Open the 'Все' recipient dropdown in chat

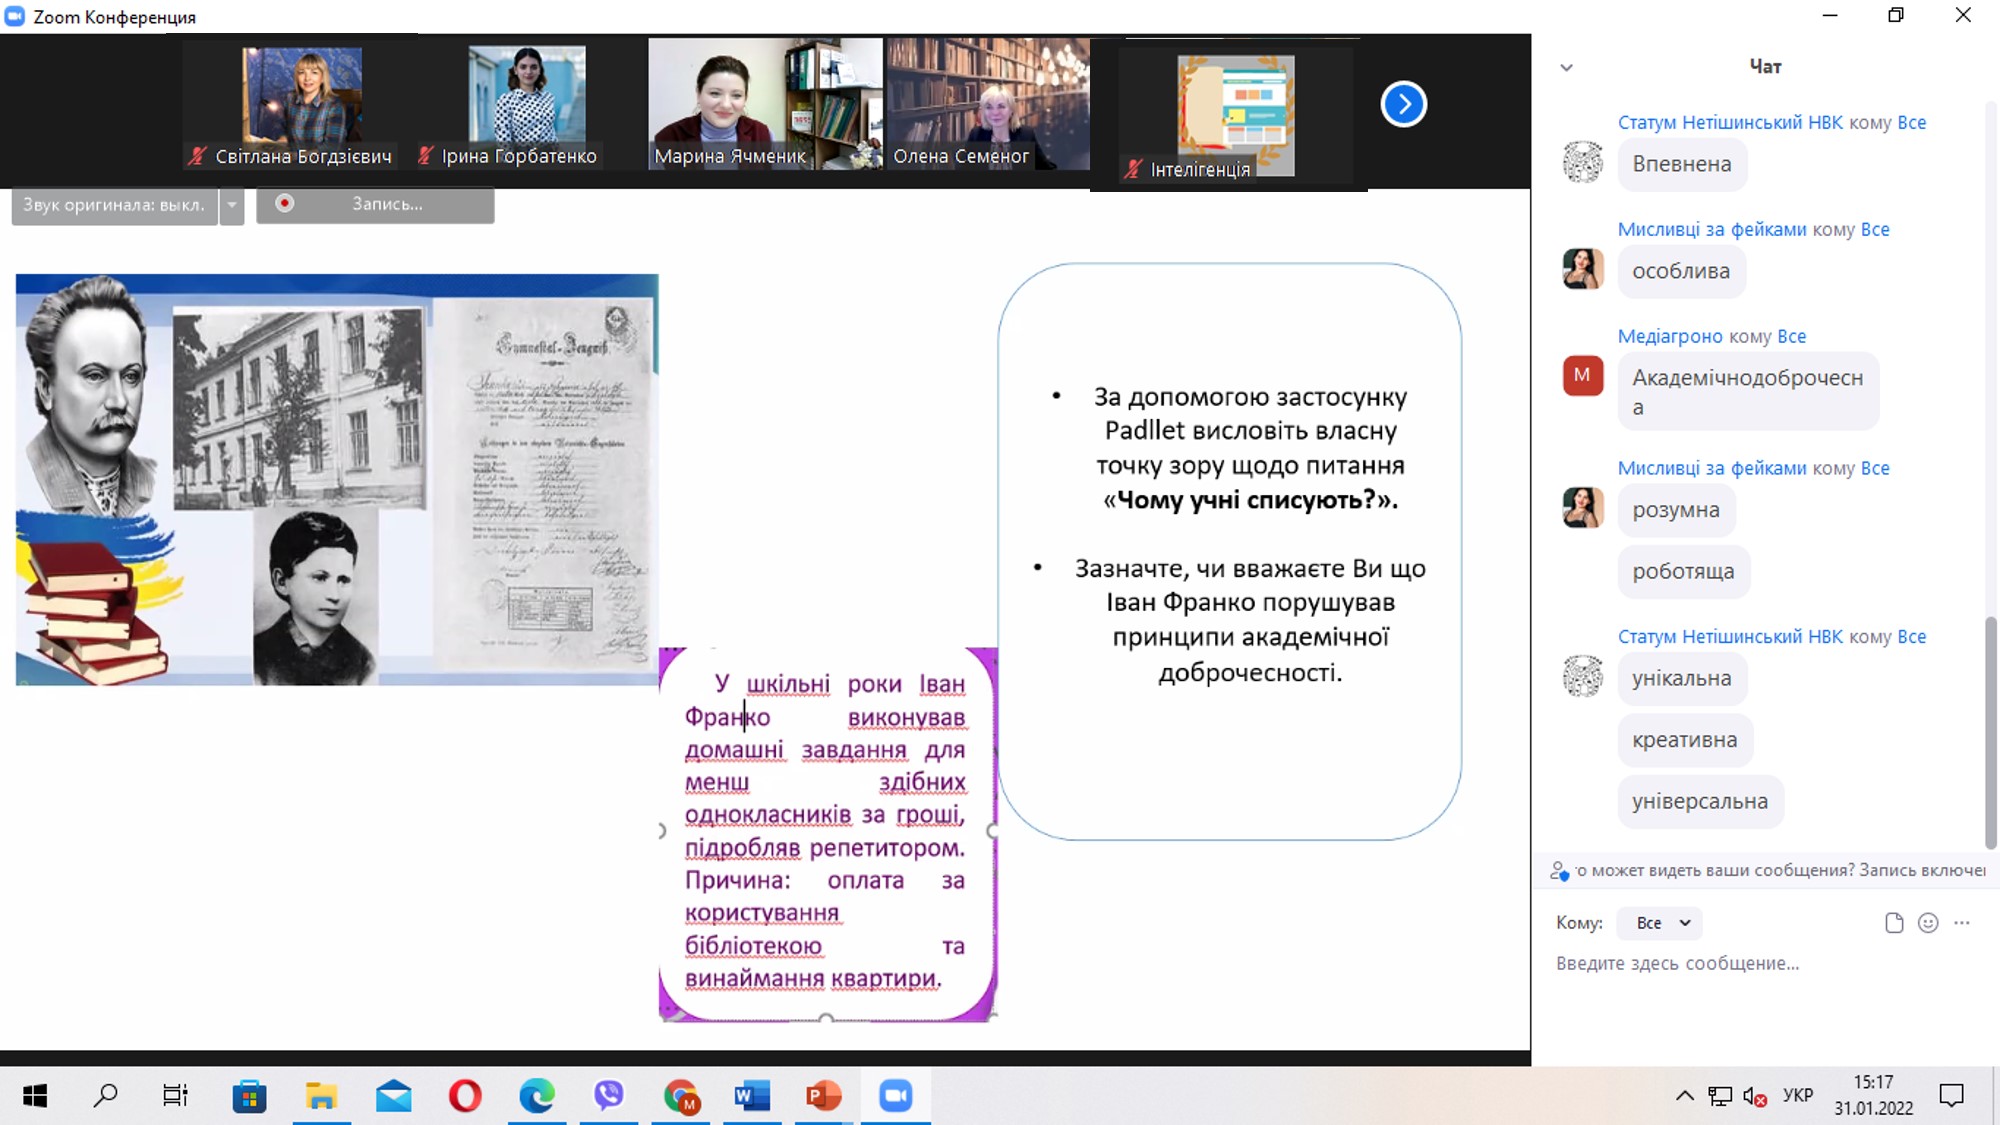tap(1661, 923)
